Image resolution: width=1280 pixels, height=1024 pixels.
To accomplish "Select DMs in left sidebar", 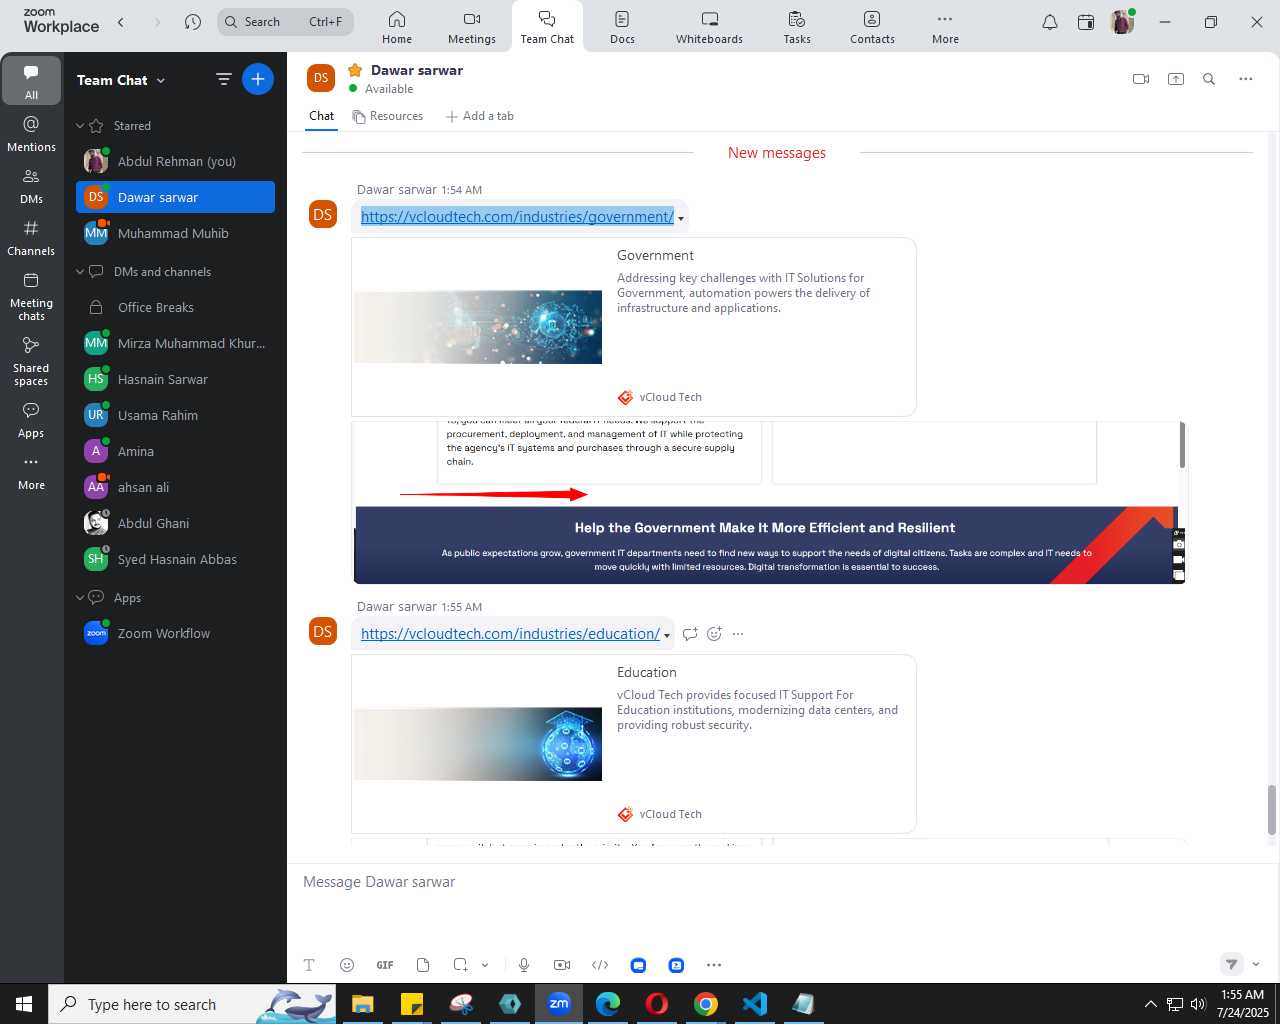I will (32, 186).
